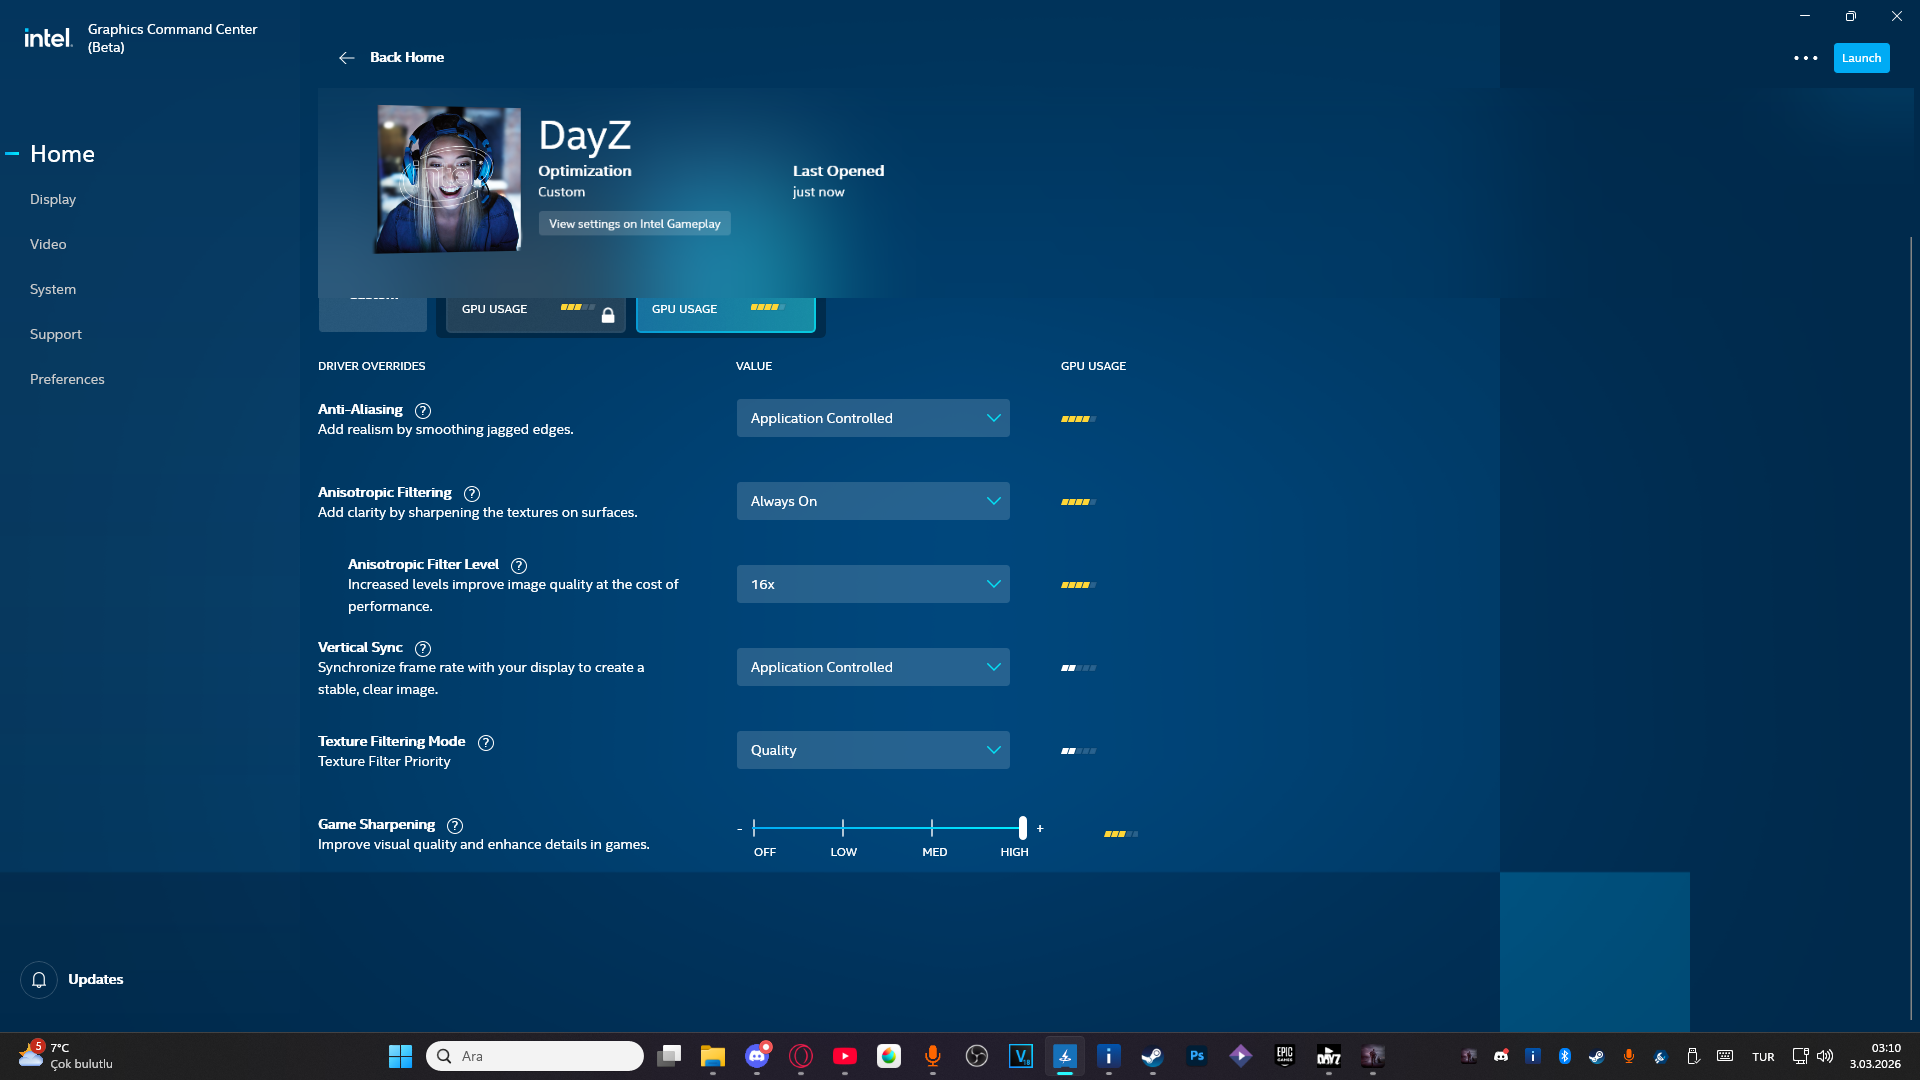
Task: Click the Launch button
Action: pyautogui.click(x=1861, y=58)
